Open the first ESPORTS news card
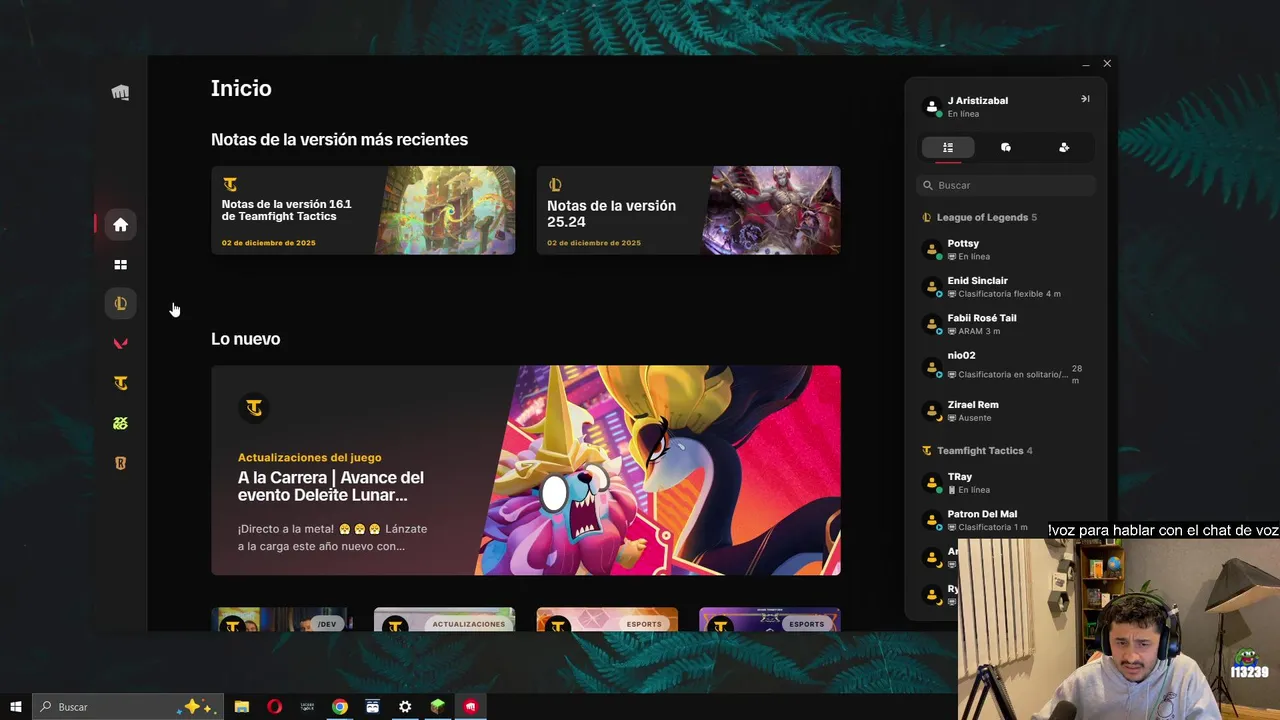Screen dimensions: 1280x720 tap(607, 619)
